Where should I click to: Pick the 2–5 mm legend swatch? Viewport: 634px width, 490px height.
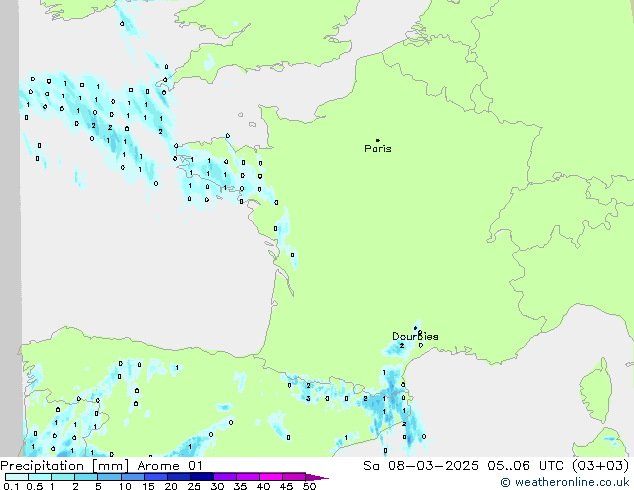click(86, 477)
